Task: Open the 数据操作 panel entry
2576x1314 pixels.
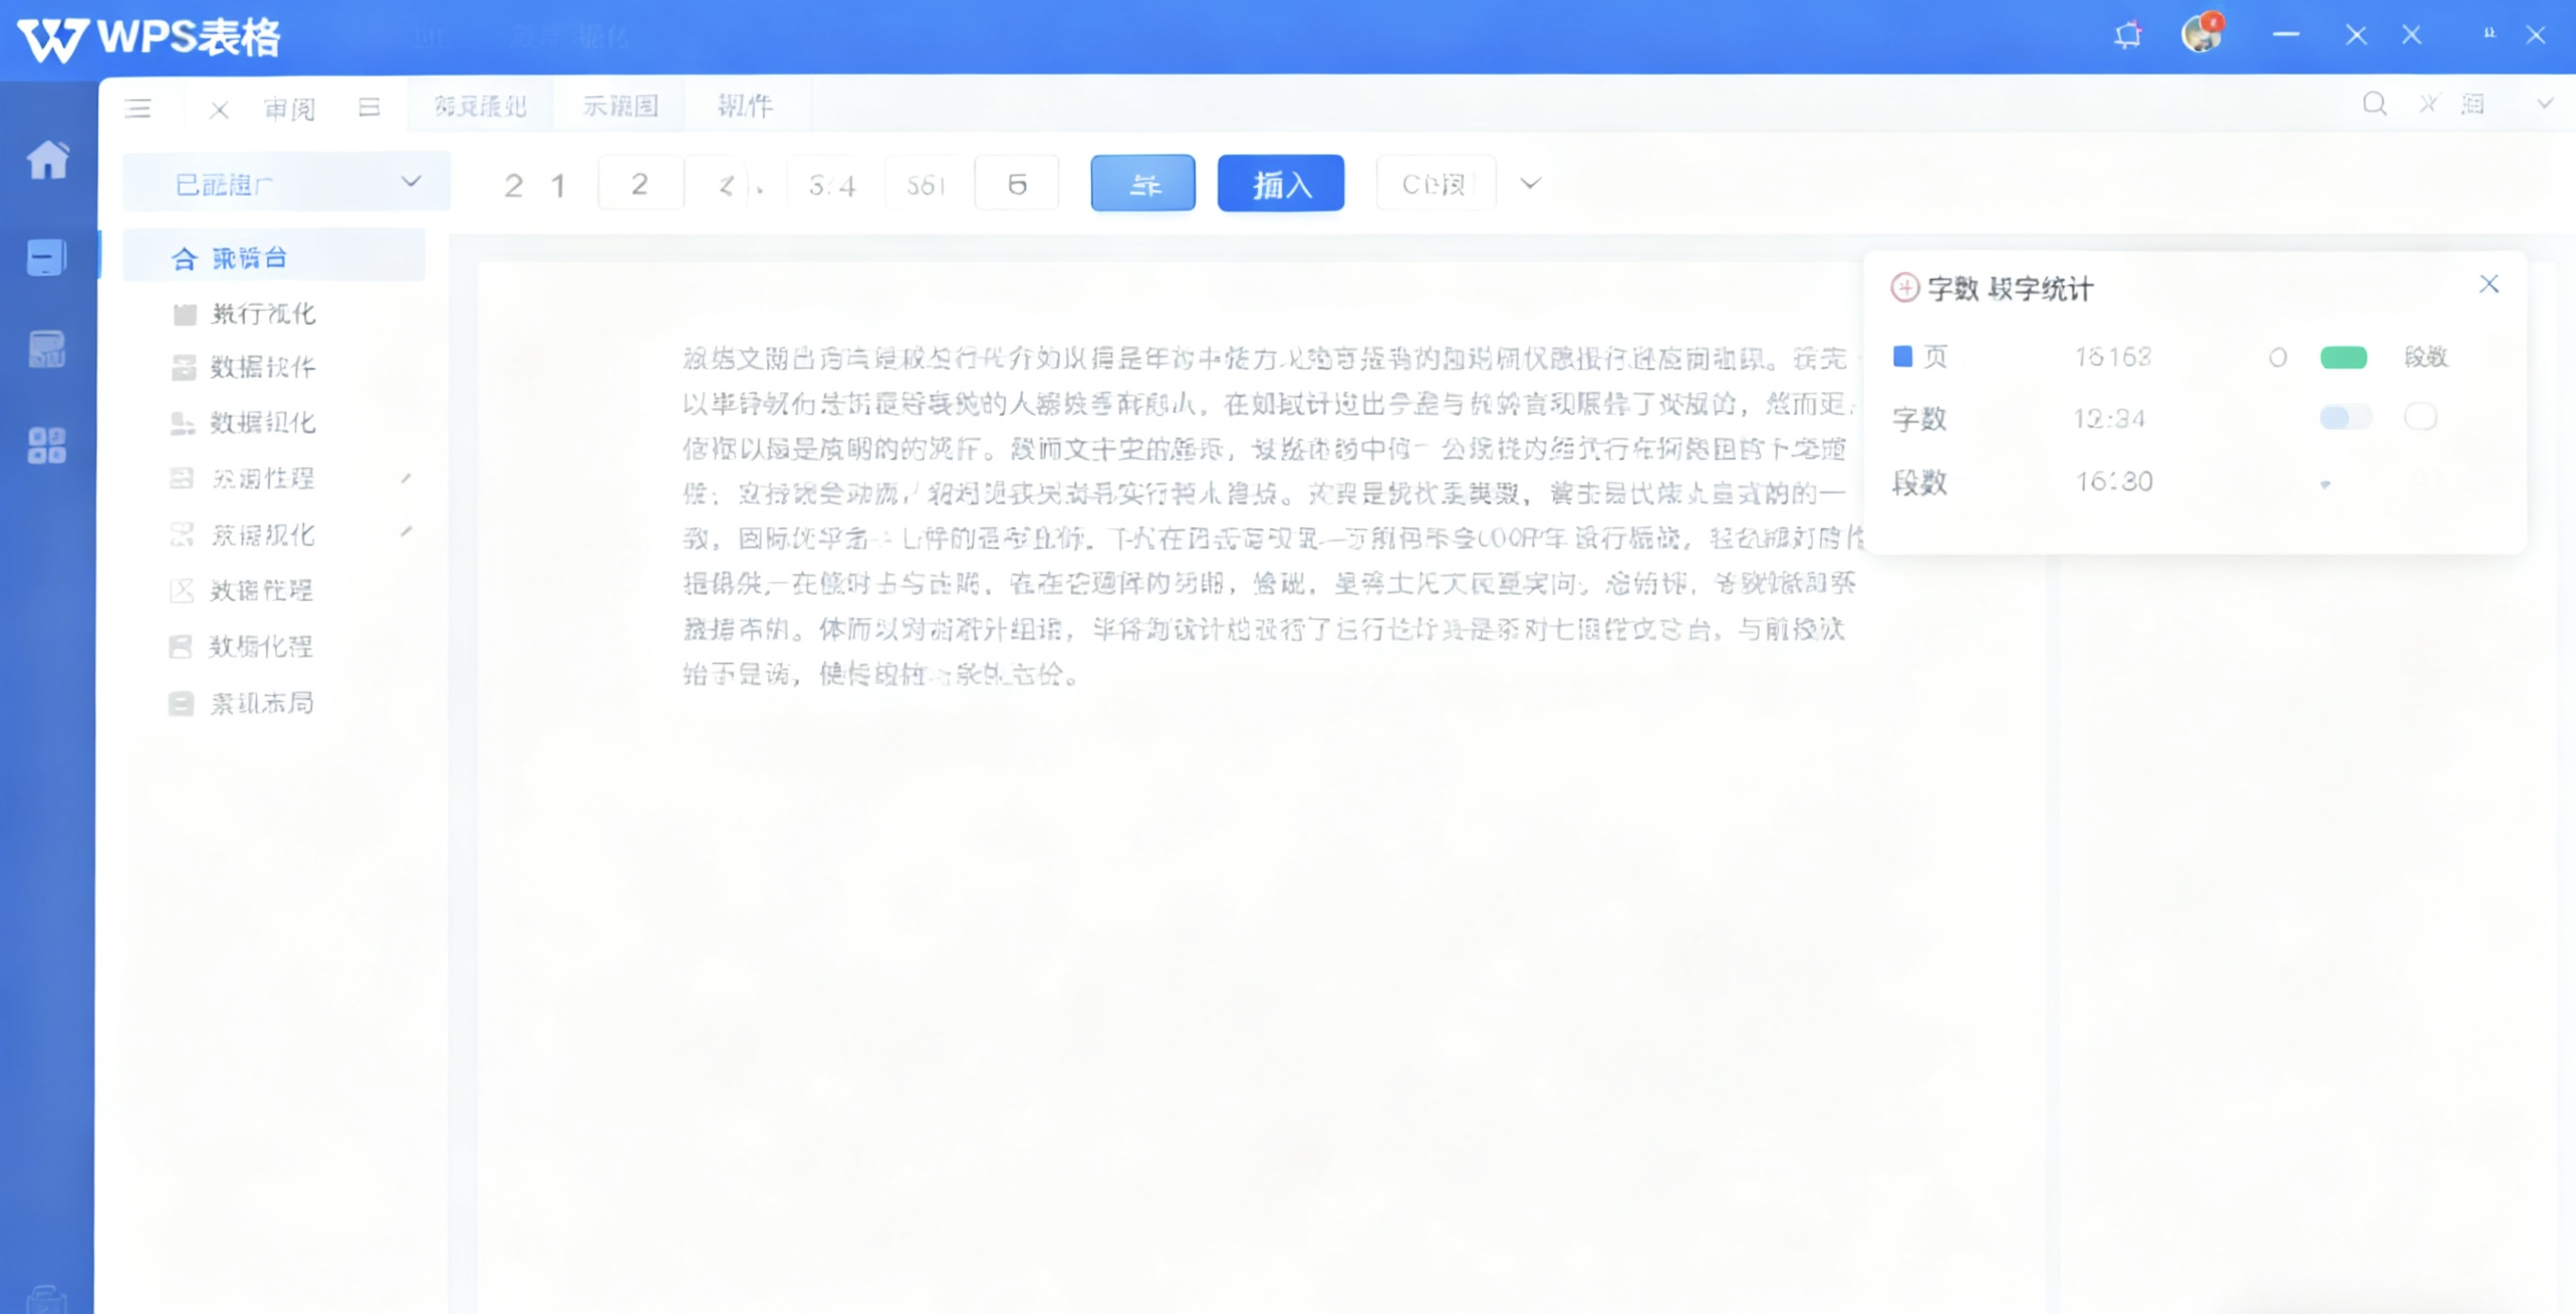Action: [x=262, y=367]
